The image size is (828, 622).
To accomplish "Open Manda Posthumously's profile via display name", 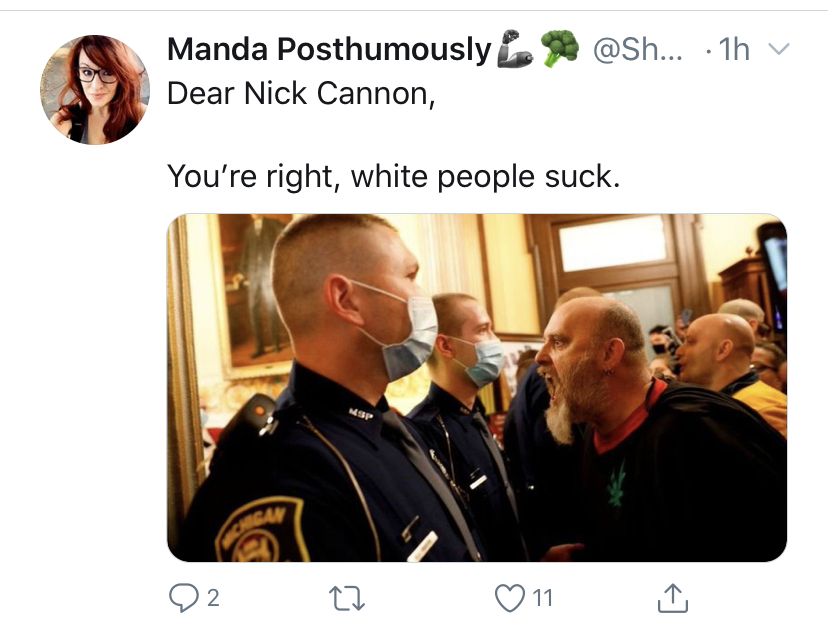I will 330,49.
